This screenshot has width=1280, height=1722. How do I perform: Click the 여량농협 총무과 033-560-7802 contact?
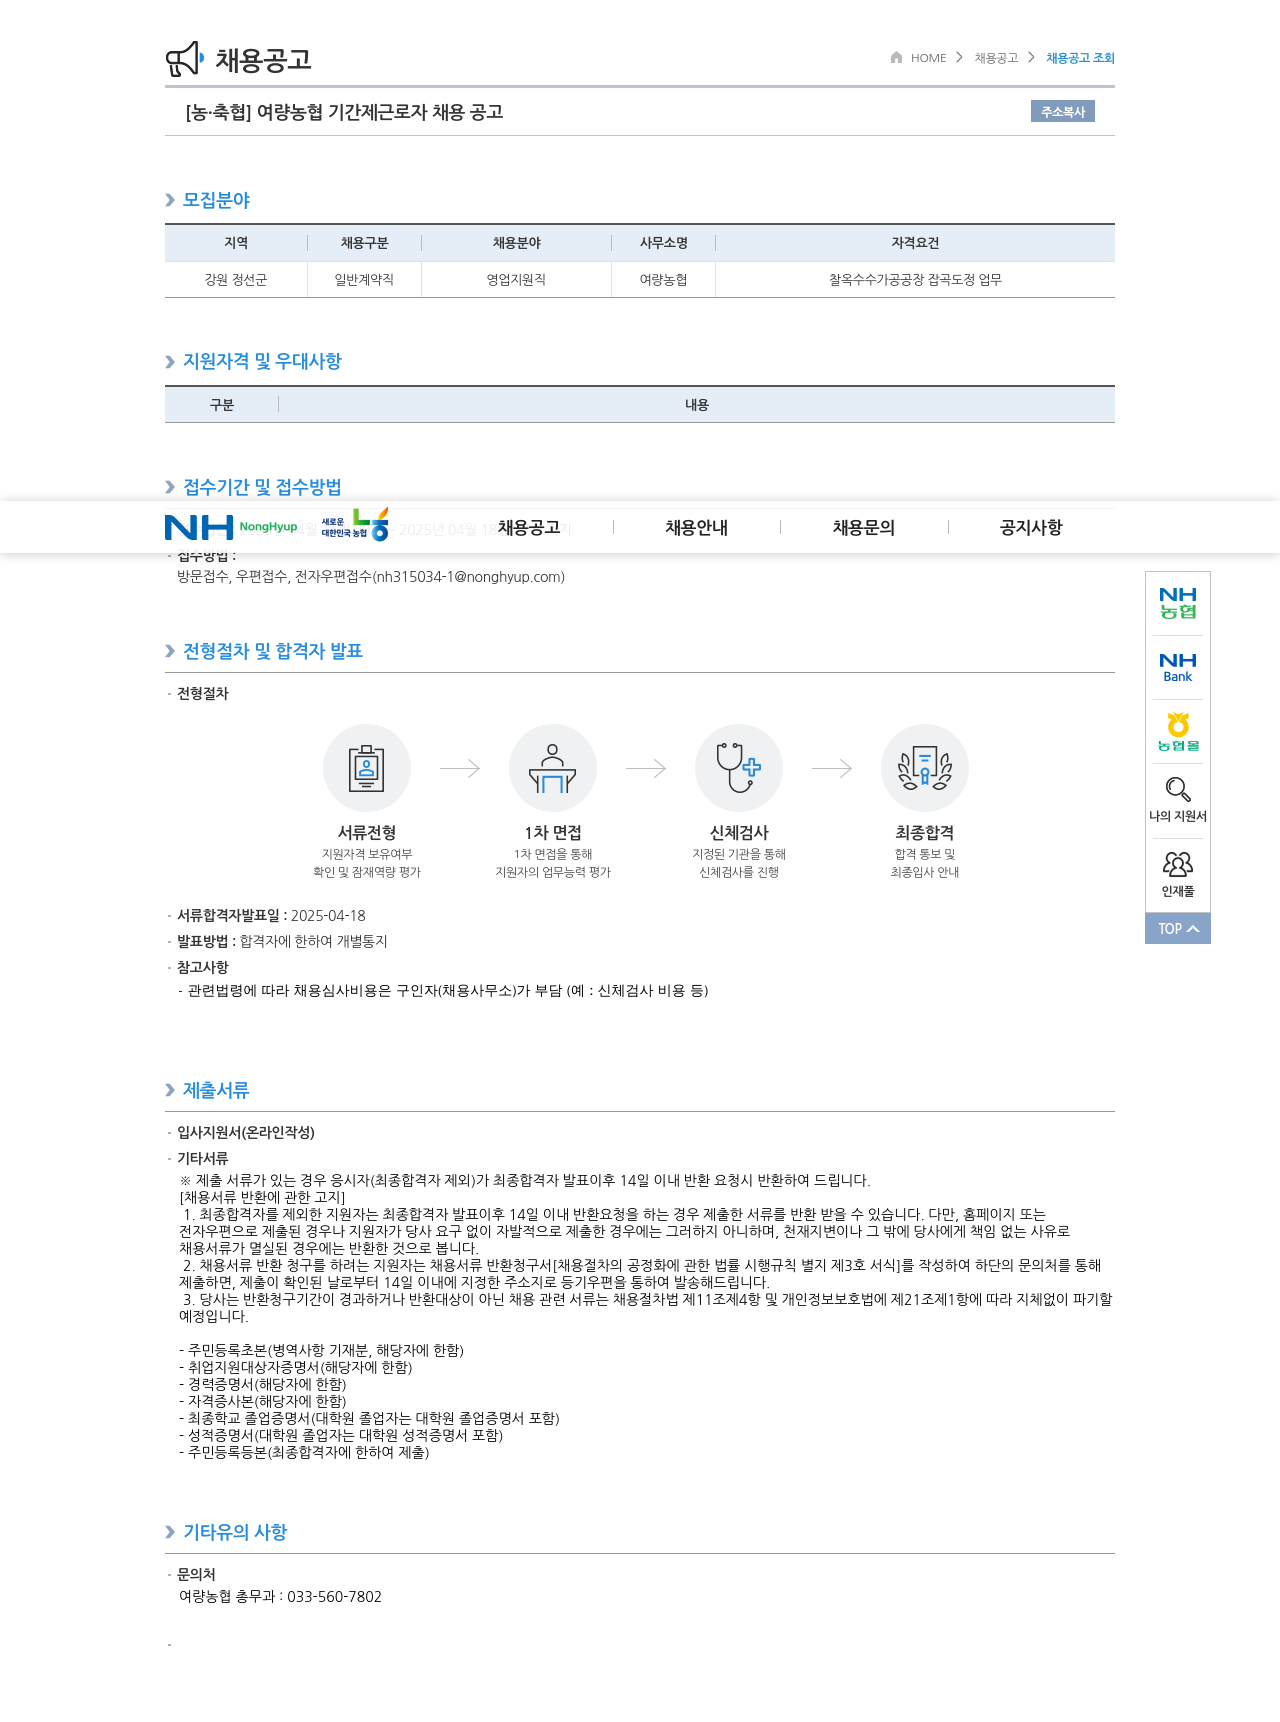(x=280, y=1596)
